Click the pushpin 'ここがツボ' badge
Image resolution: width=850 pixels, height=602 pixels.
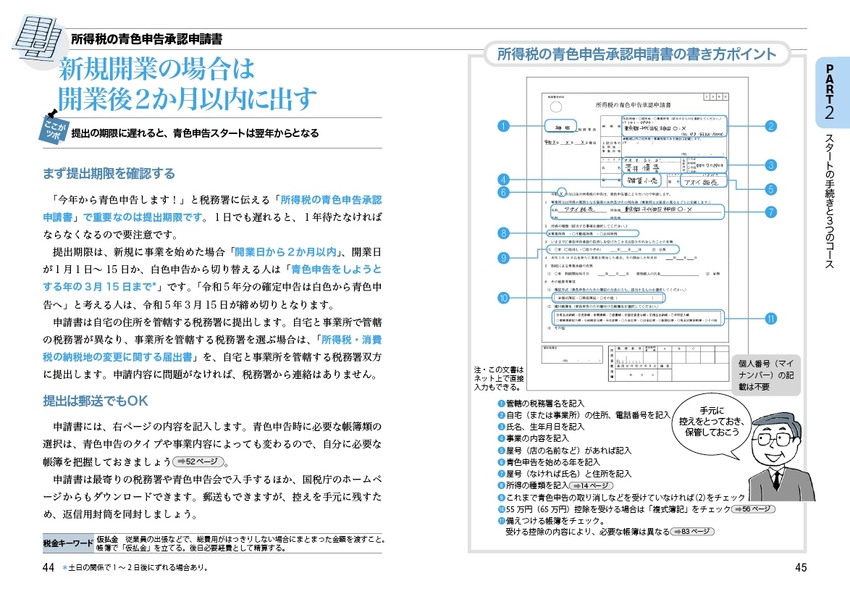pos(54,127)
